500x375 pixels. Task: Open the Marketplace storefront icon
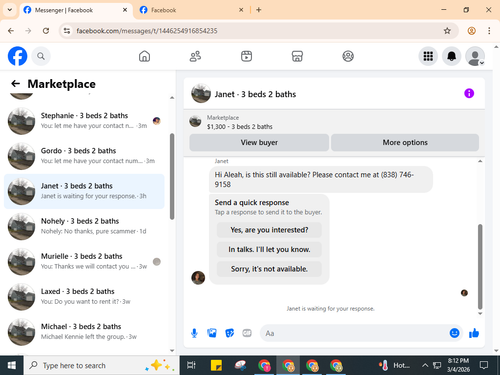tap(297, 56)
